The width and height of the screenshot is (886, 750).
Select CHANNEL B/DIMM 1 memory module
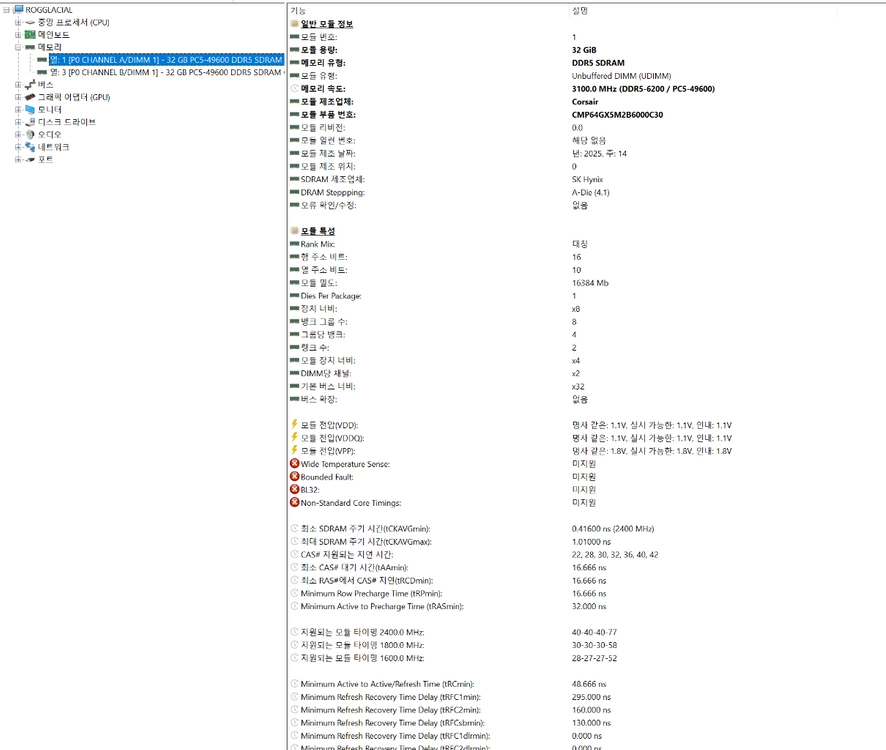tap(166, 72)
